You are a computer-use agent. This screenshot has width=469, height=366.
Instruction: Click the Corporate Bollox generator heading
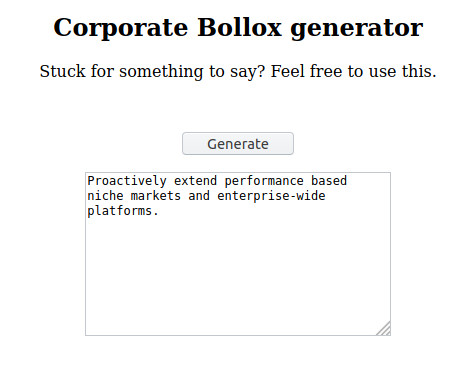pos(238,28)
